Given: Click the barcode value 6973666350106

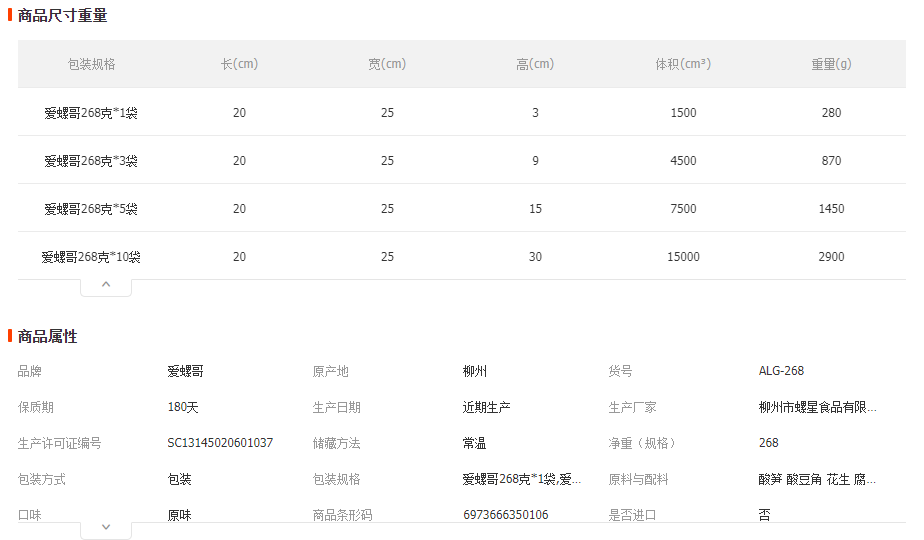Looking at the screenshot, I should [x=506, y=515].
